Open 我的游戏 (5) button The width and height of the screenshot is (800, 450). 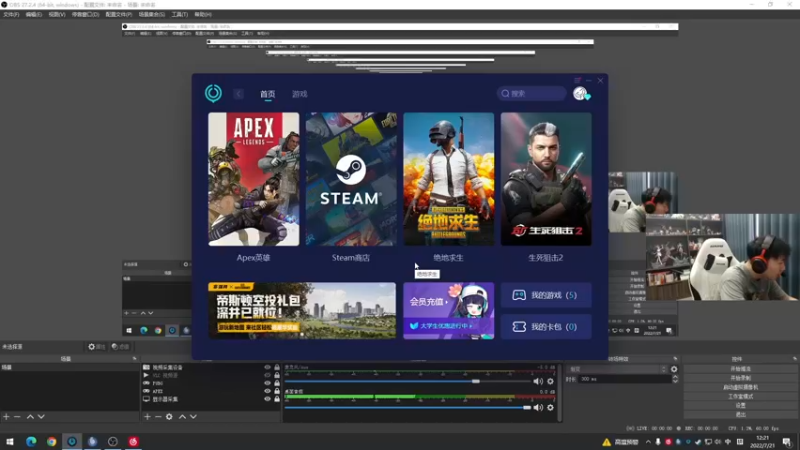(546, 295)
